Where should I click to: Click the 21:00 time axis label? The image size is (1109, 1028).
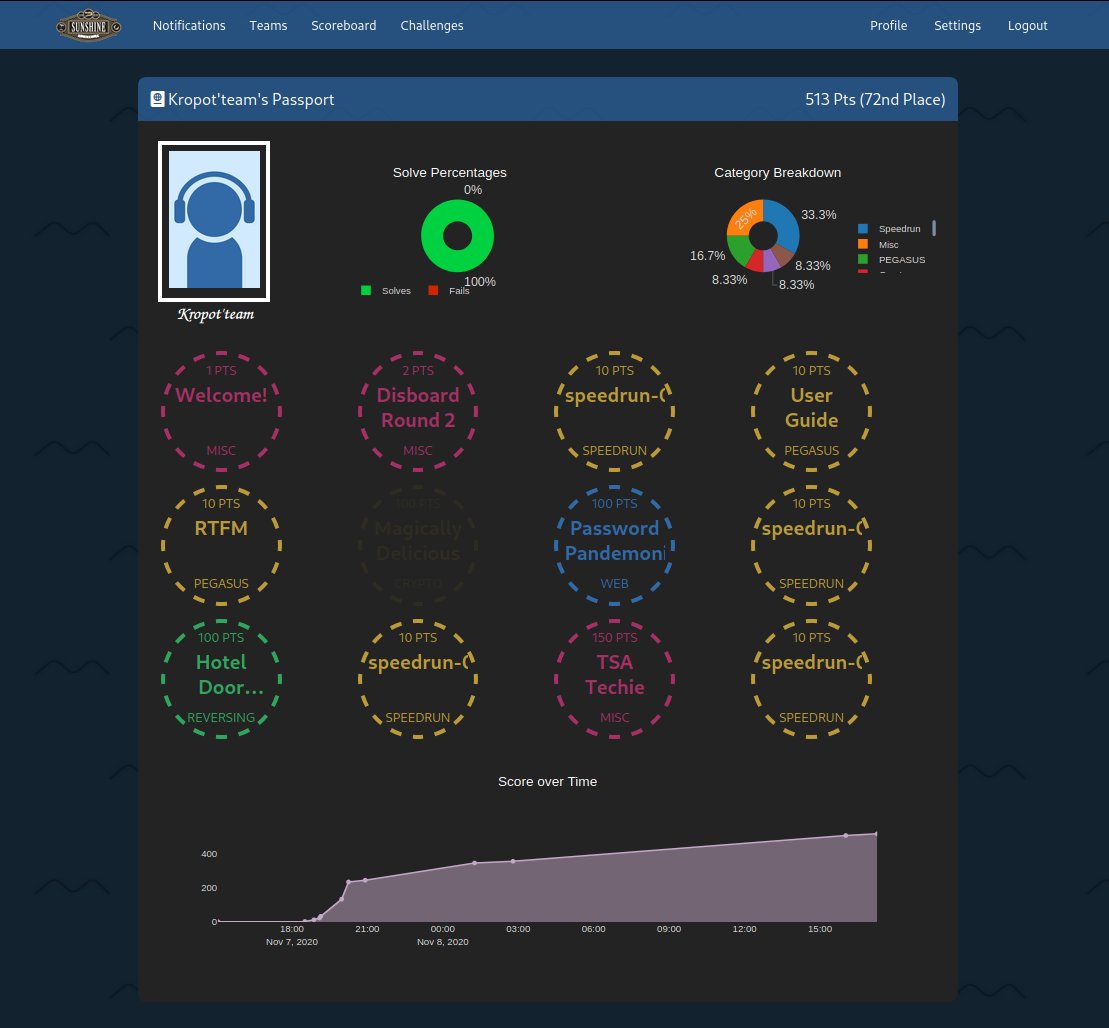pos(367,929)
